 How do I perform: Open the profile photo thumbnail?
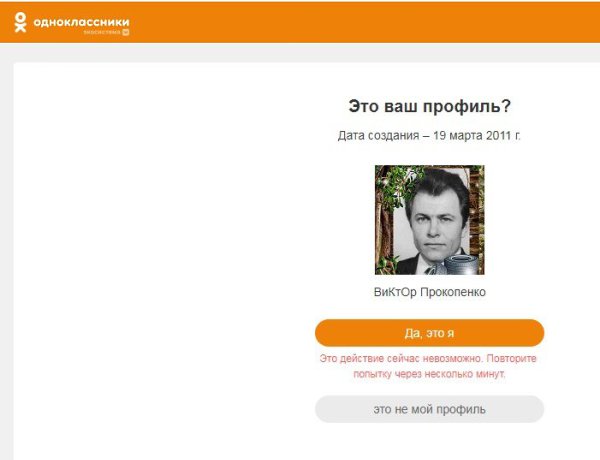pos(429,220)
